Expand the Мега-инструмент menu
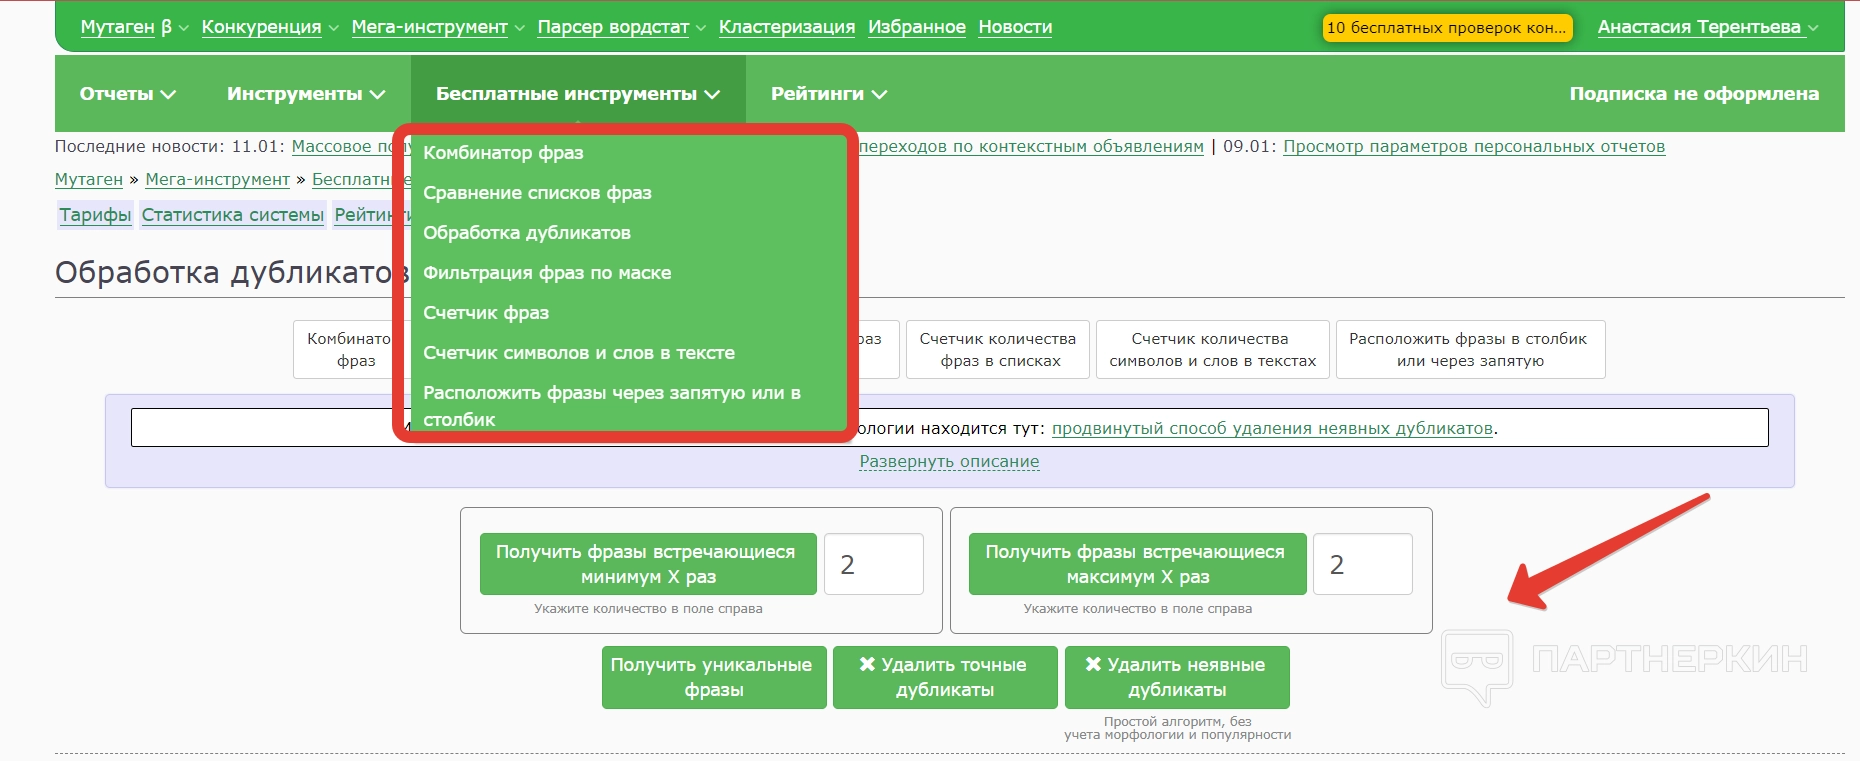 (438, 27)
